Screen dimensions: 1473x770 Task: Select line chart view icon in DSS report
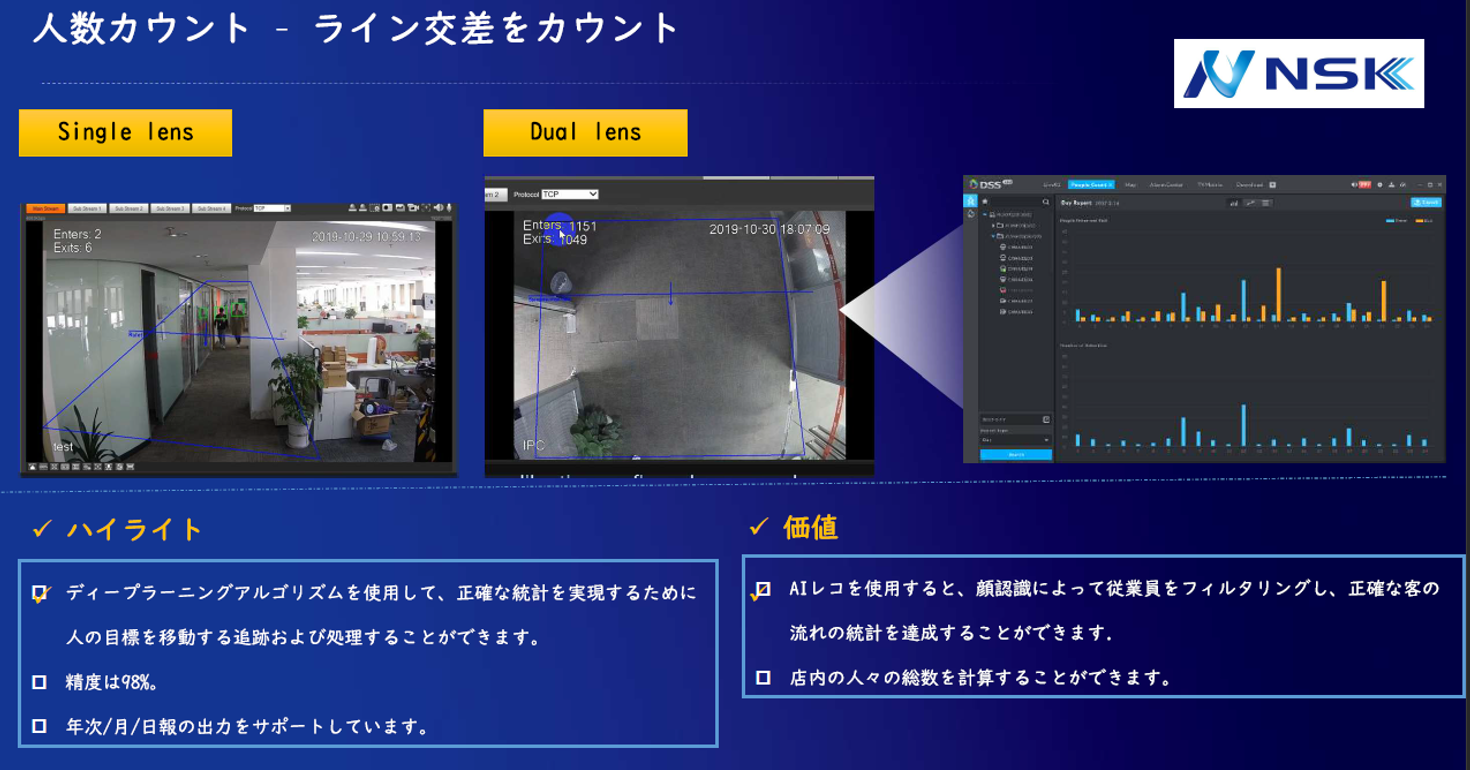1250,203
